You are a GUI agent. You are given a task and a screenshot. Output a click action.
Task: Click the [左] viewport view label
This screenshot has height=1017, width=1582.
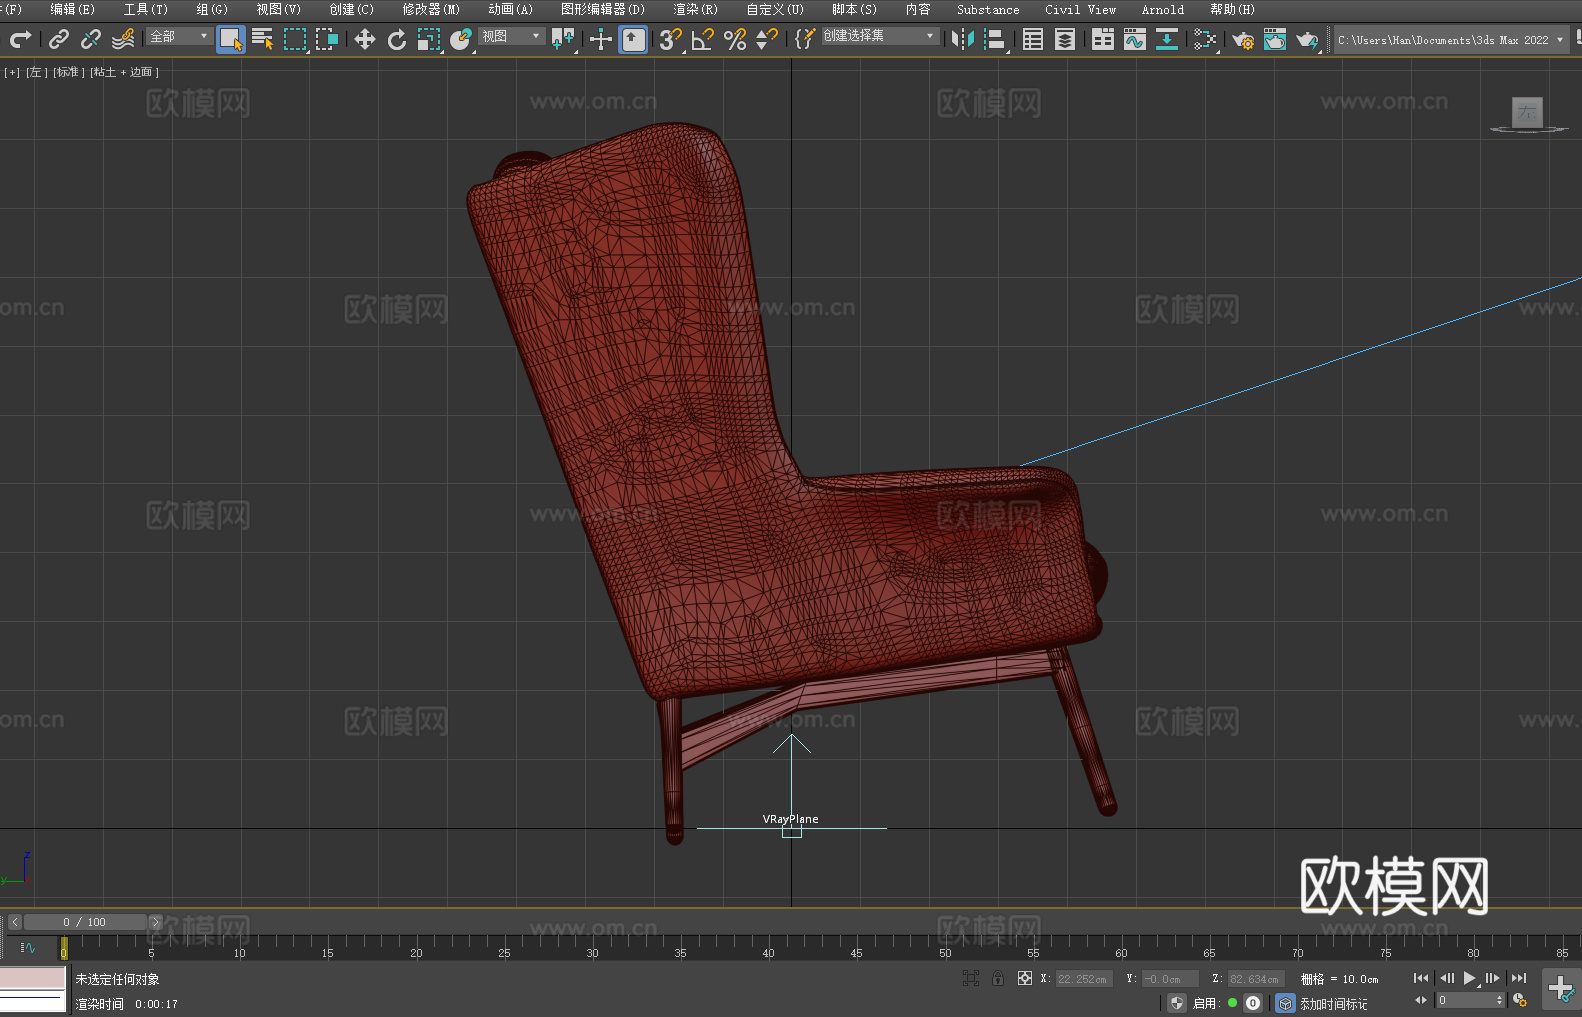36,72
